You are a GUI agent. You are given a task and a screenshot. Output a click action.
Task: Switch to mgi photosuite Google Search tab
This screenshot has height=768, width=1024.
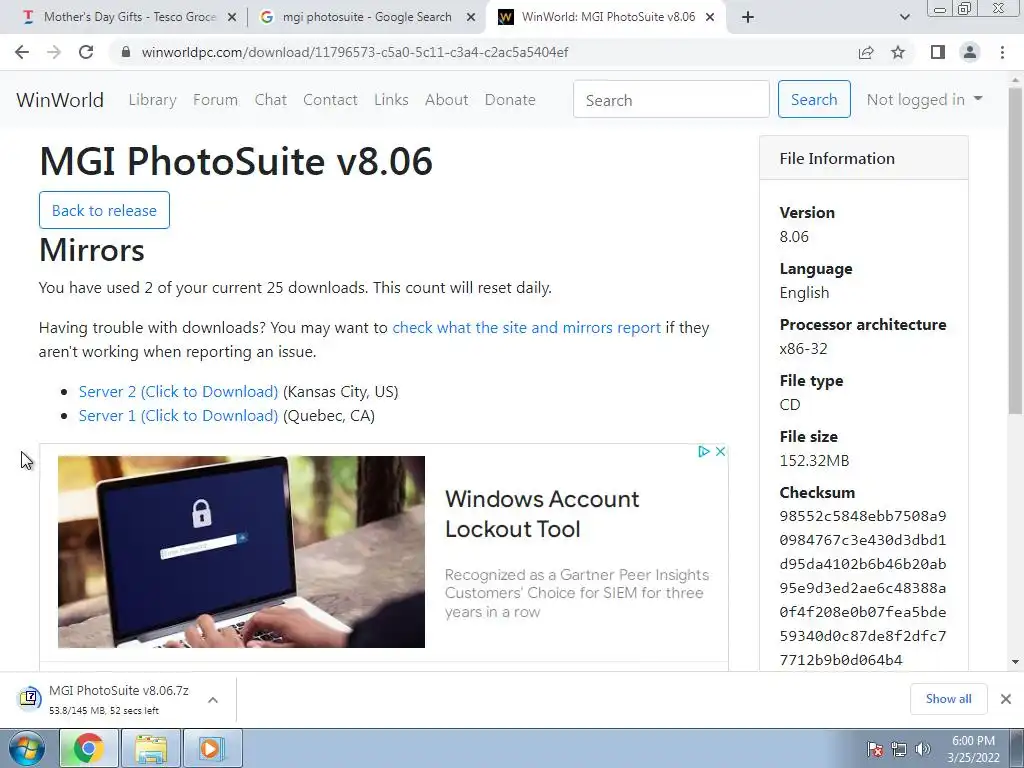[367, 17]
